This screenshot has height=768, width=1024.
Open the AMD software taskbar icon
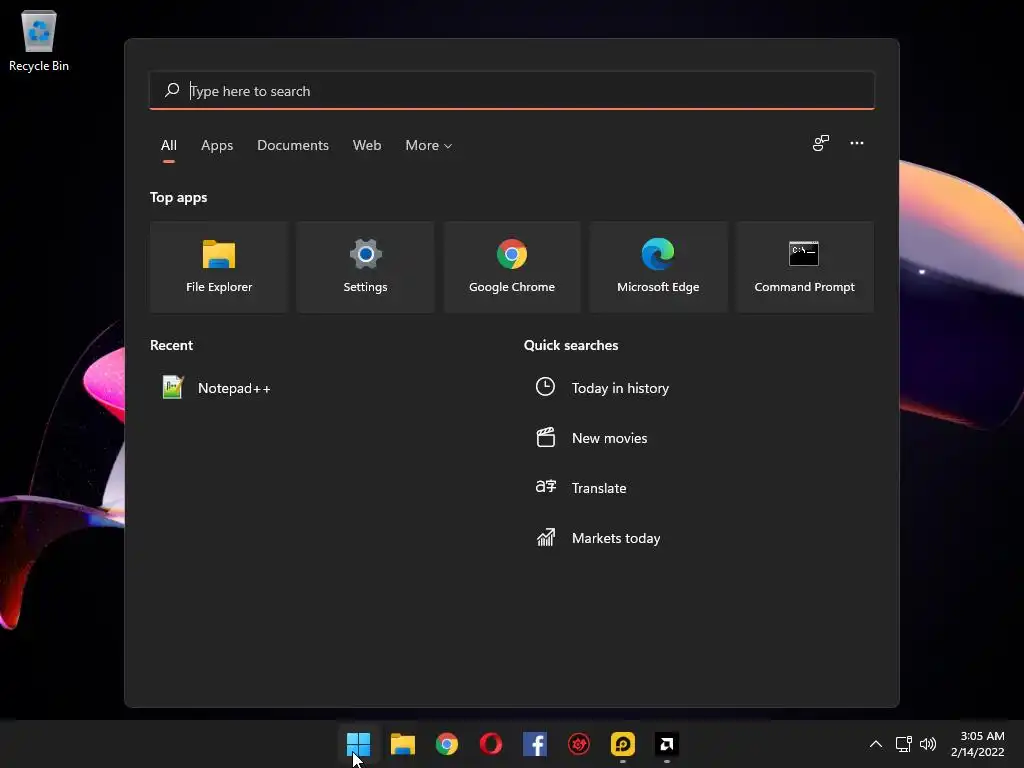pos(667,744)
